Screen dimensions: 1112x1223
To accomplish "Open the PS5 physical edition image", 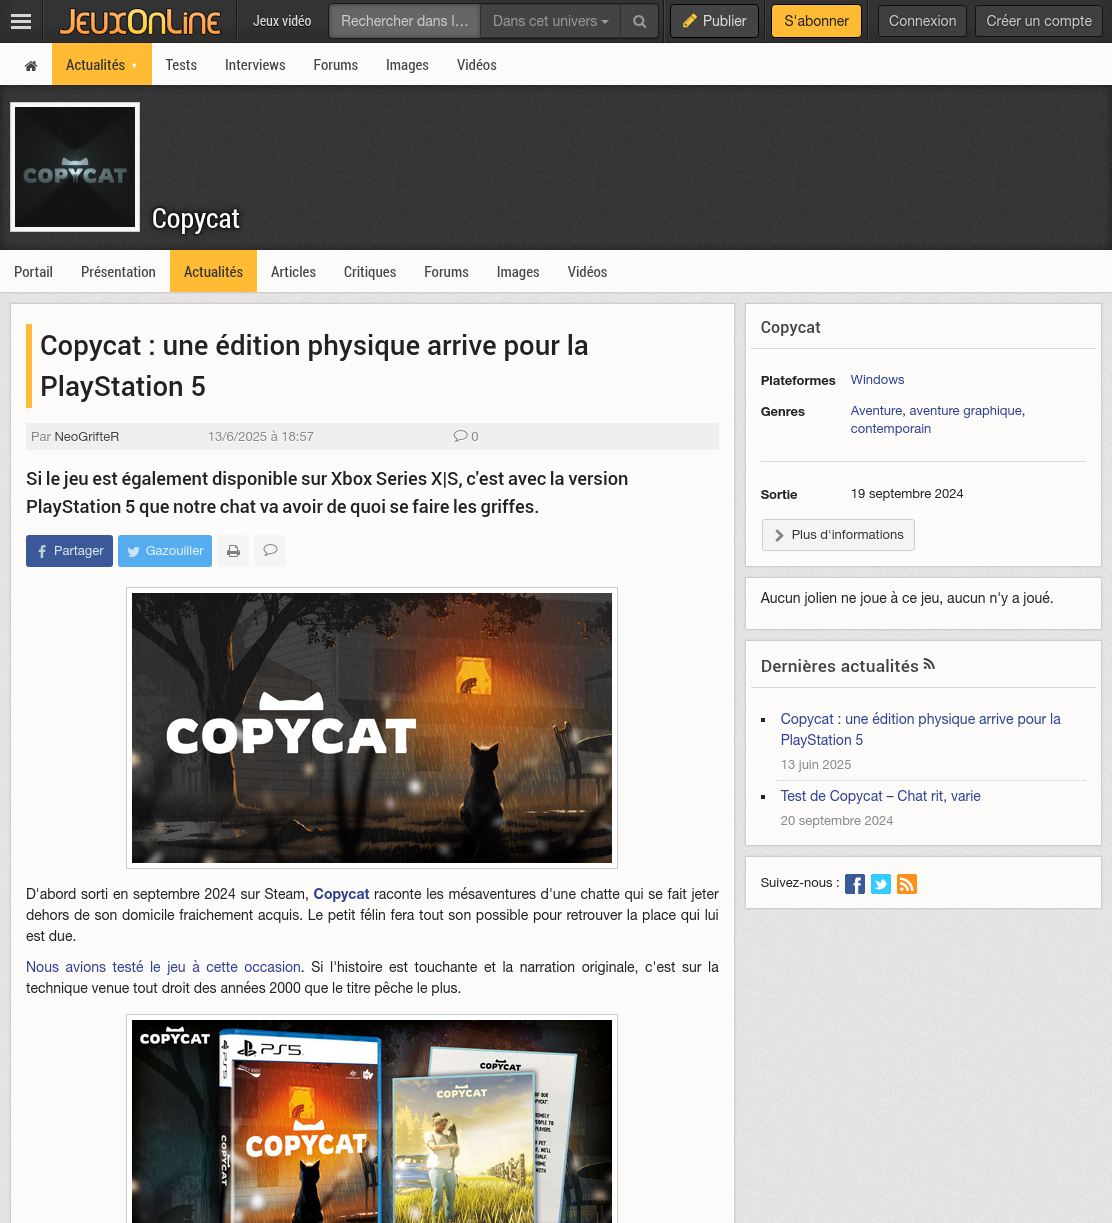I will [x=372, y=1120].
